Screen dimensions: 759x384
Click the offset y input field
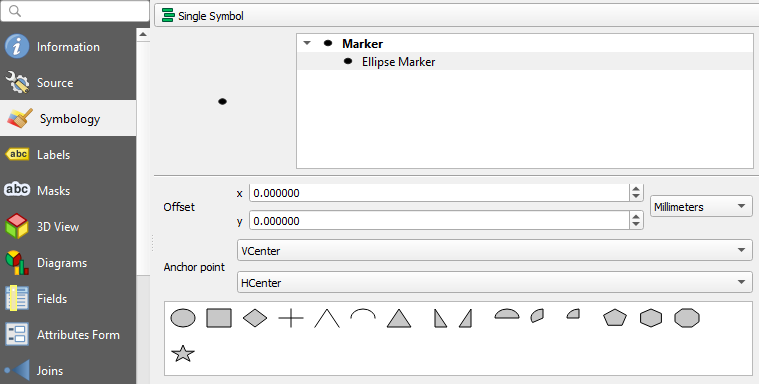439,221
